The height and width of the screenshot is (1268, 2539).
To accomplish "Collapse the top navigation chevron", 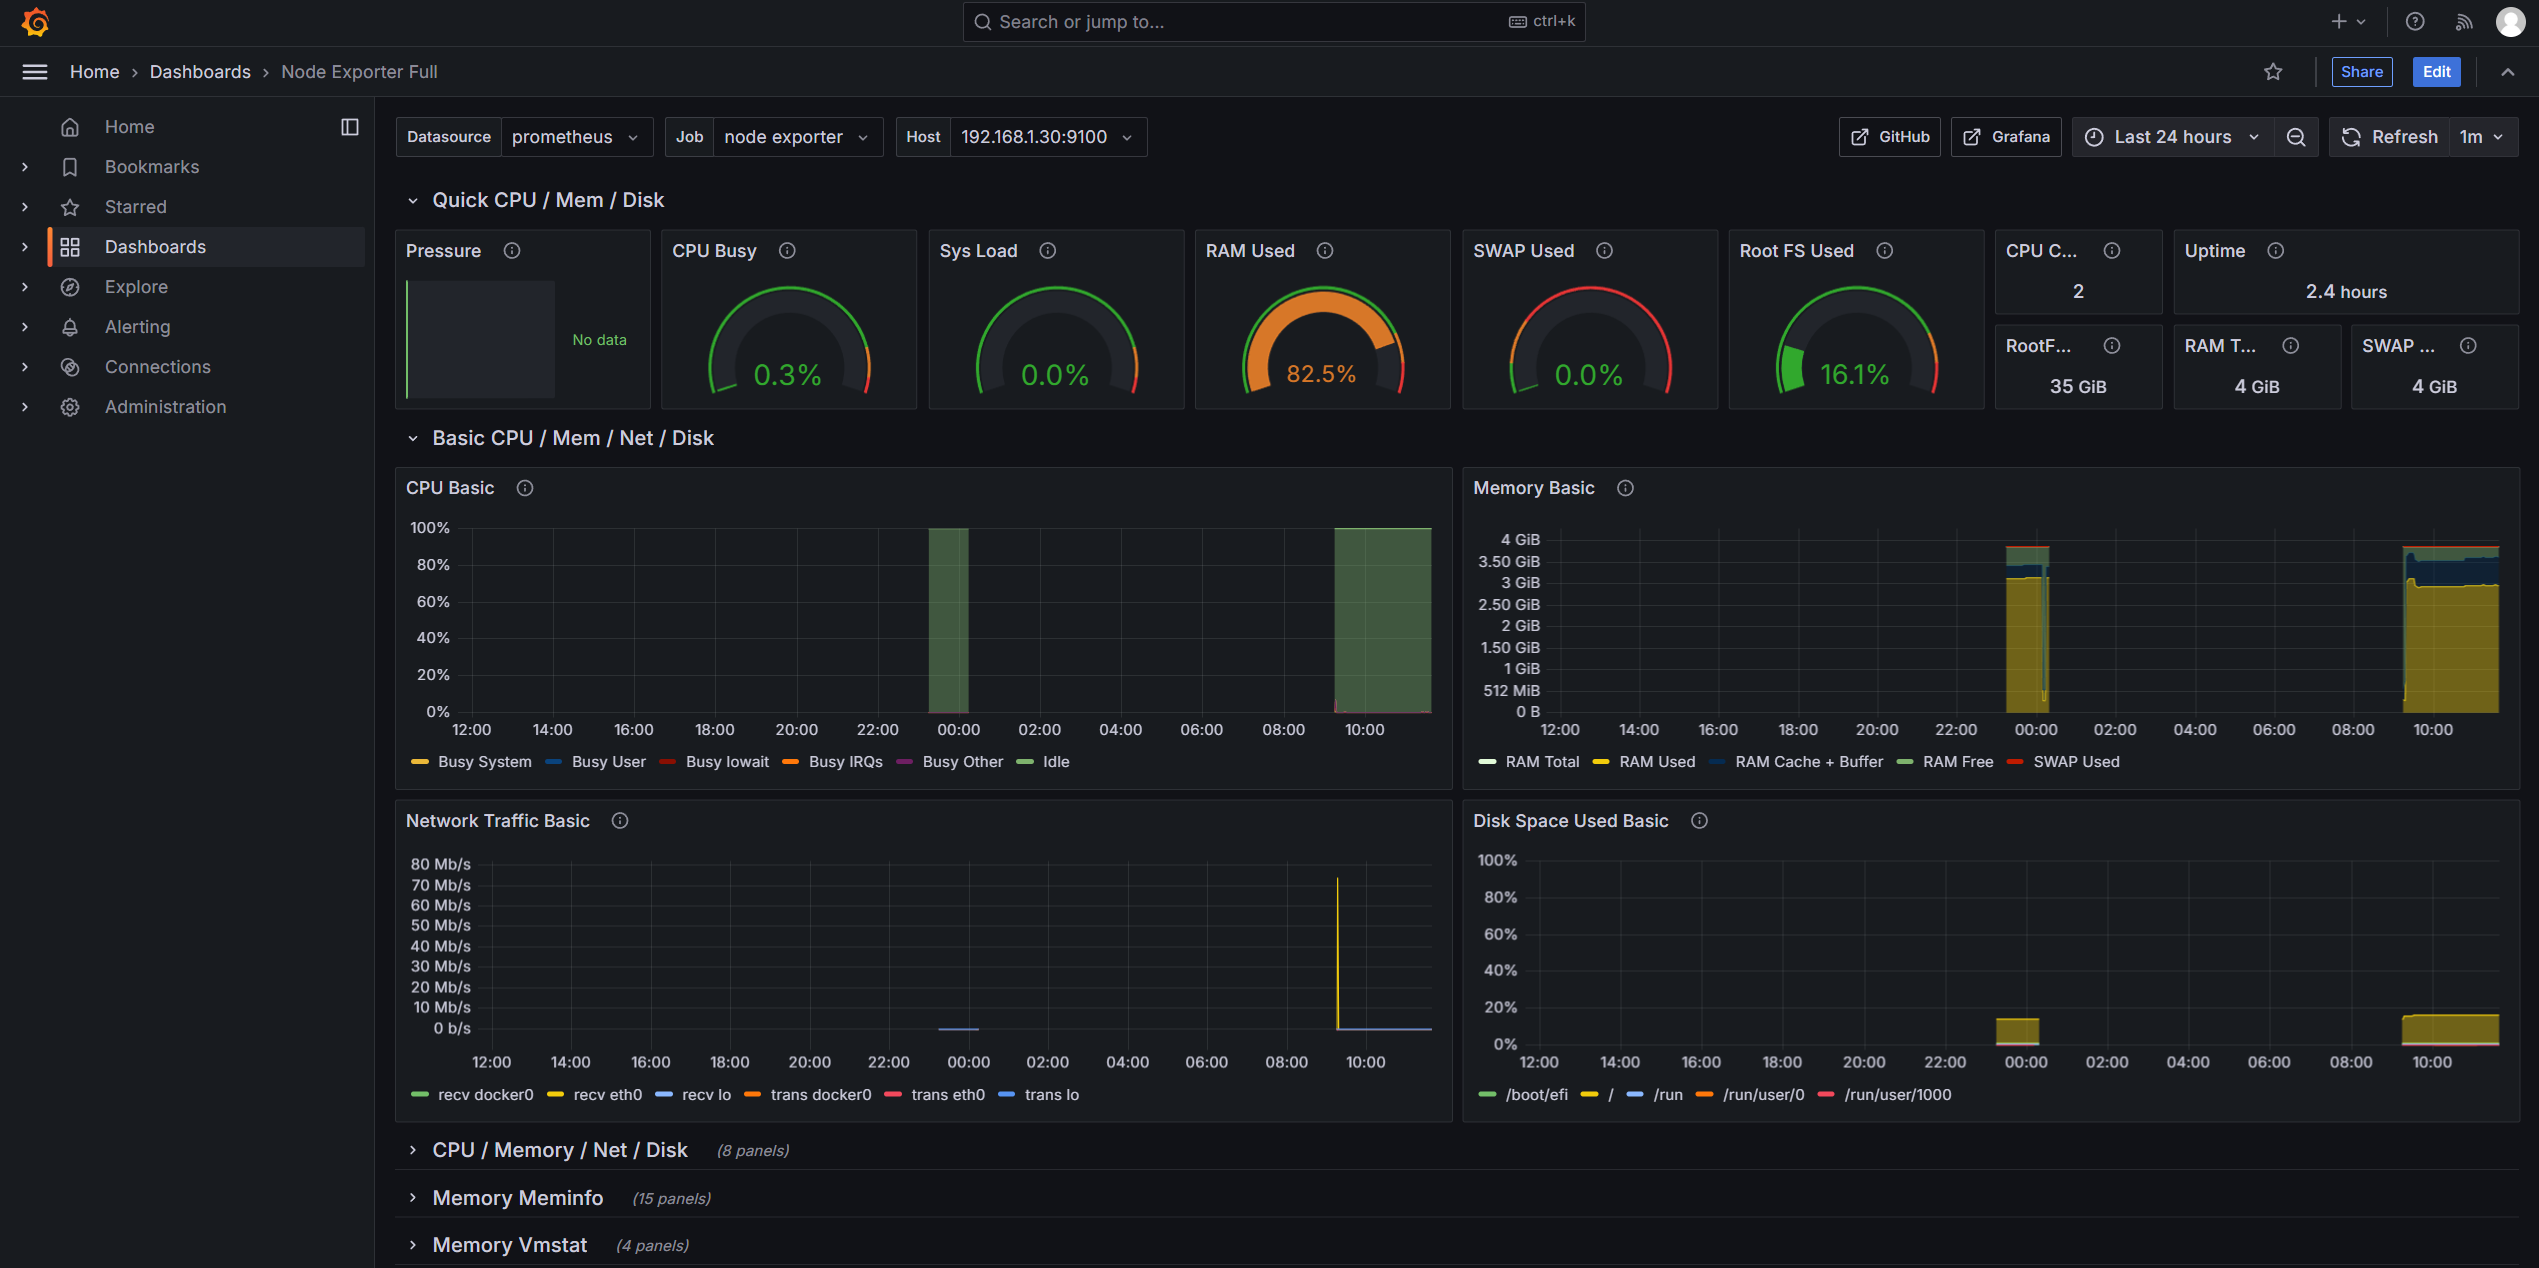I will tap(2507, 72).
